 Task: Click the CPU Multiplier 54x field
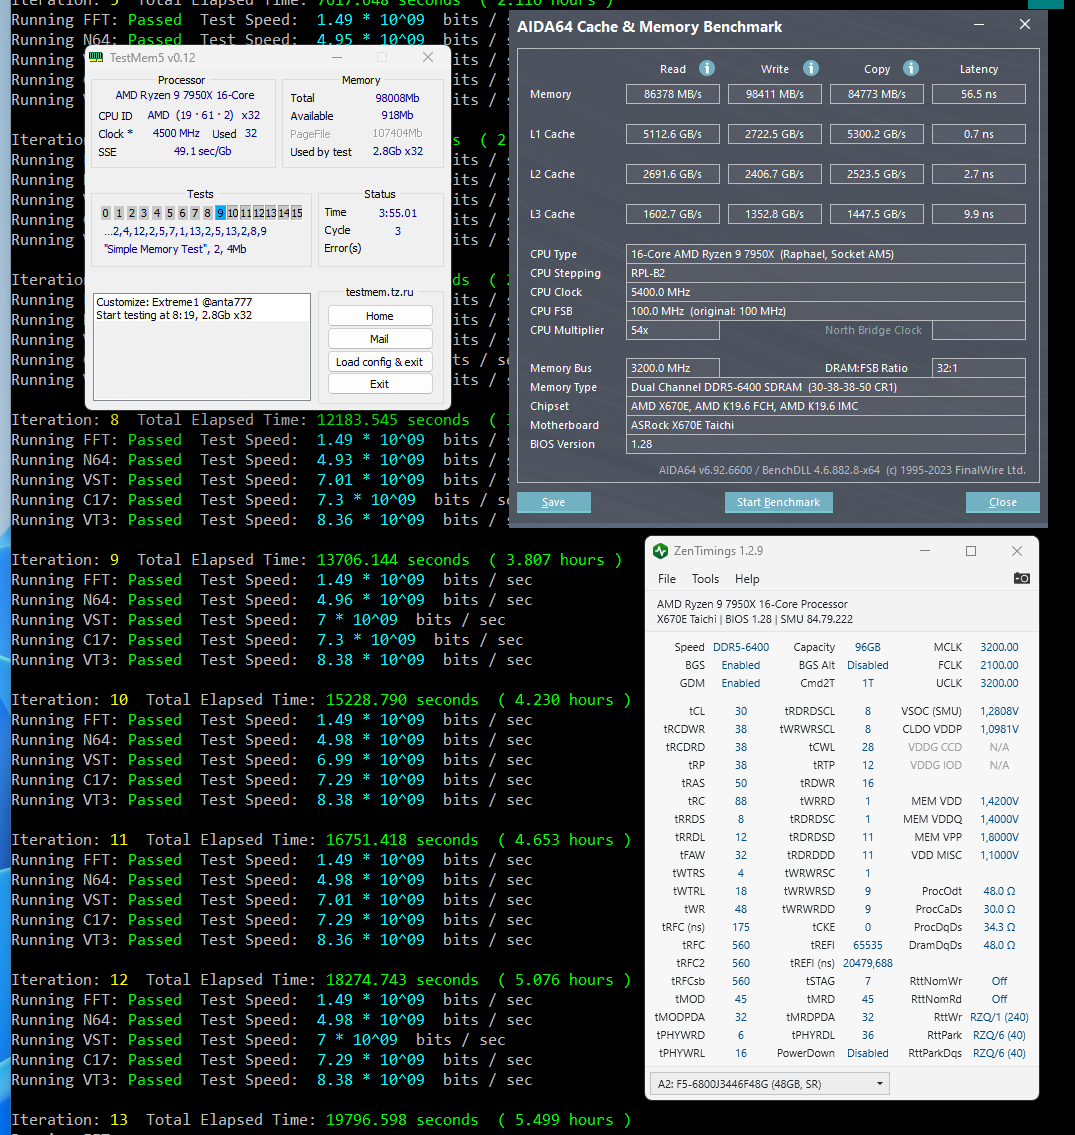pos(673,330)
